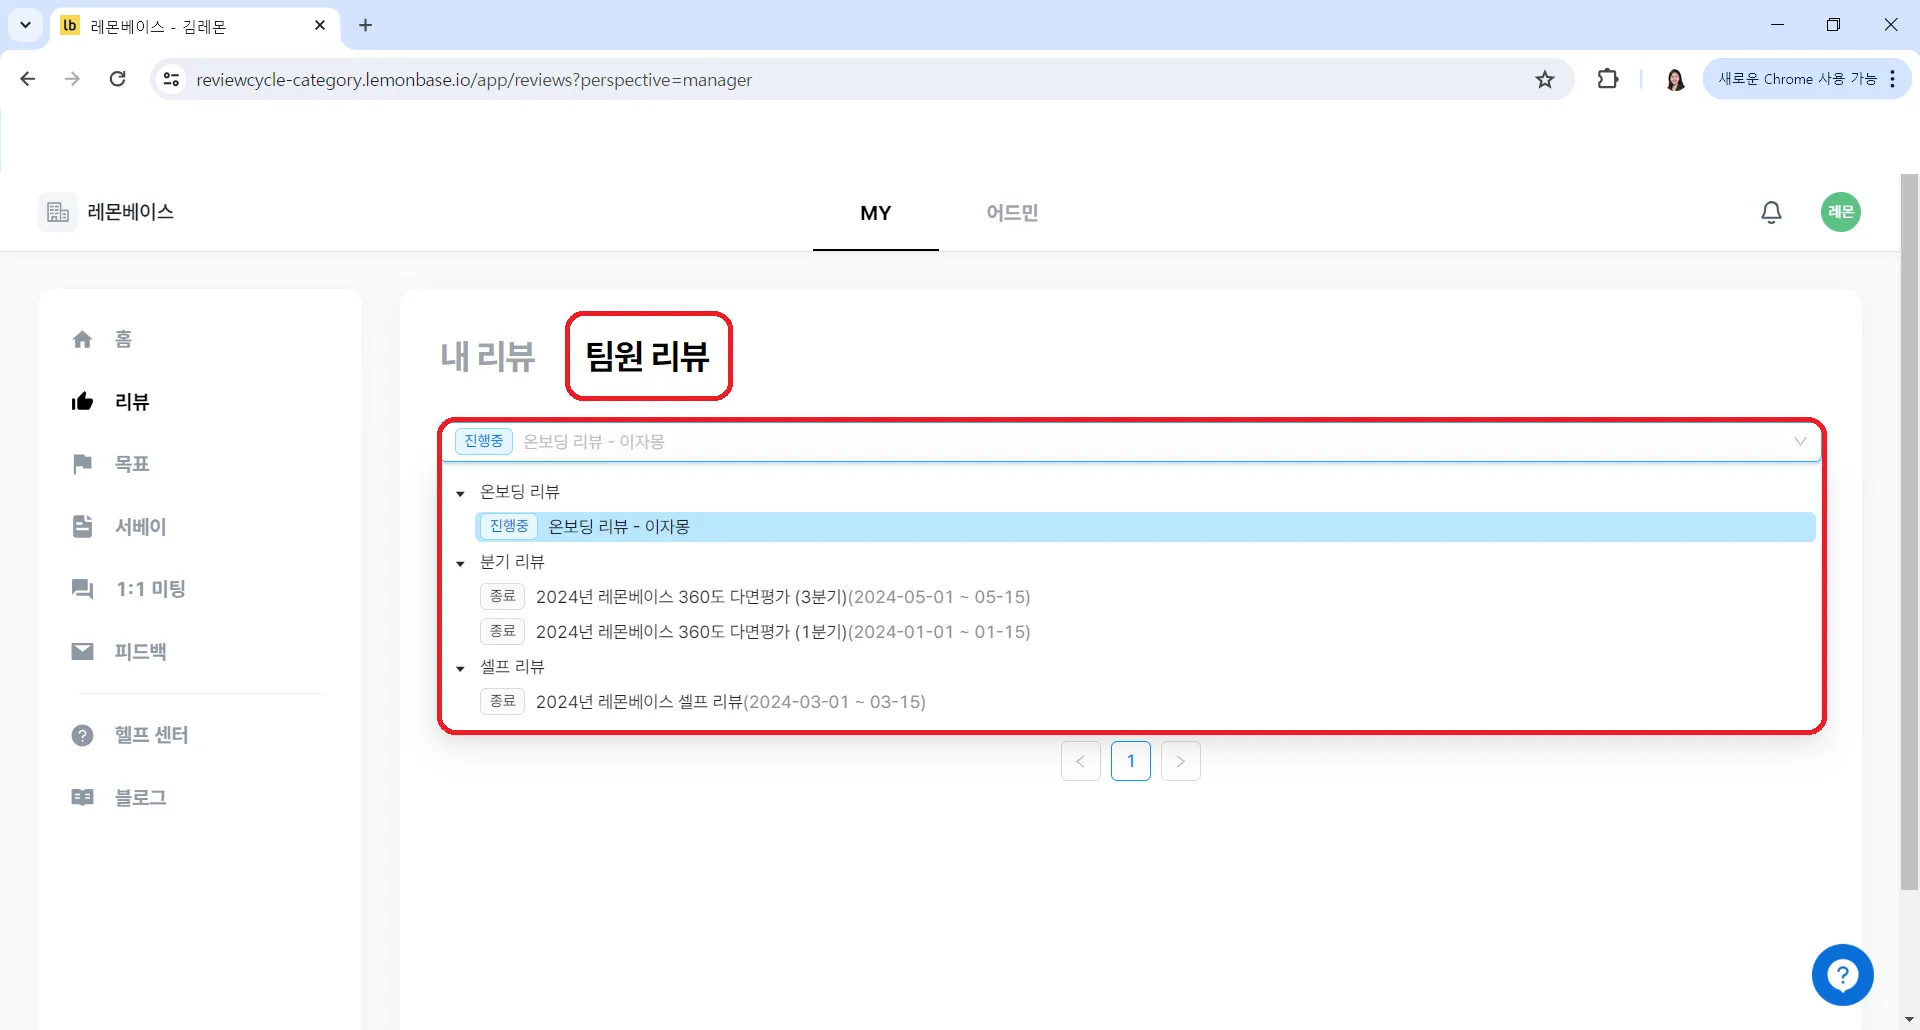Open the 홈 home sidebar icon
Viewport: 1920px width, 1030px height.
(x=82, y=340)
